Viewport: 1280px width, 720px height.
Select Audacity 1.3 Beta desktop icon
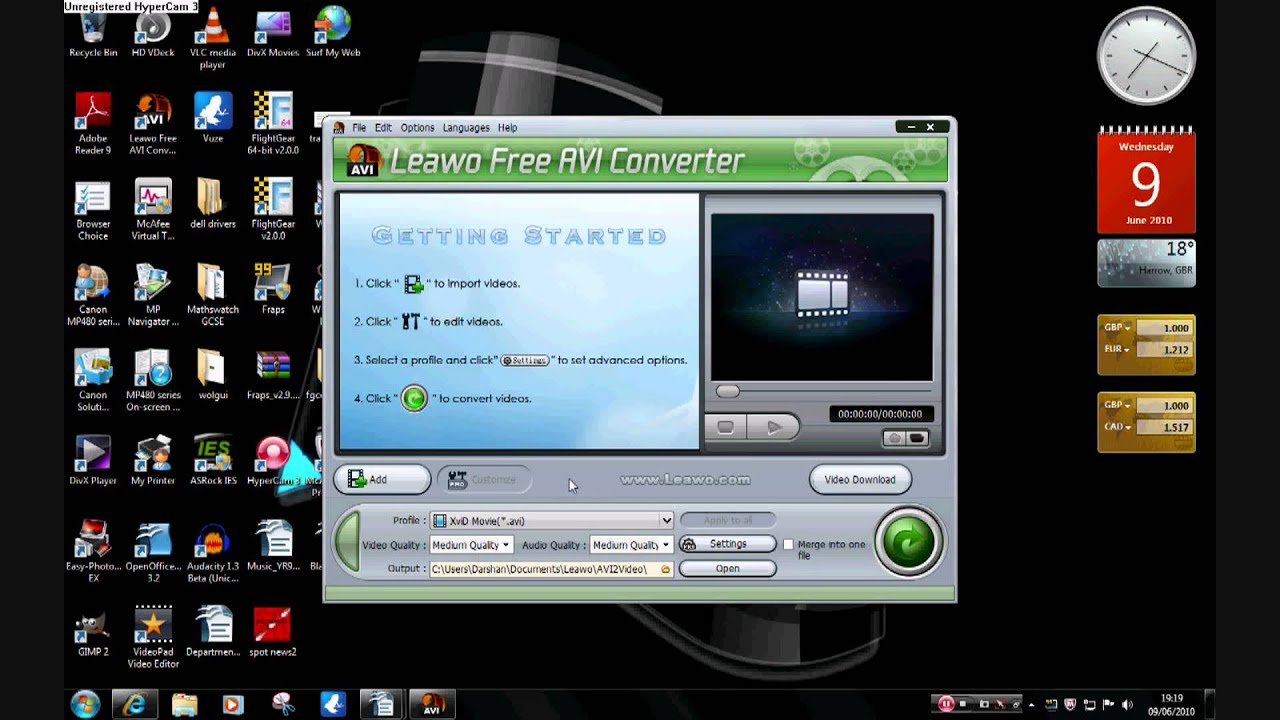[213, 552]
